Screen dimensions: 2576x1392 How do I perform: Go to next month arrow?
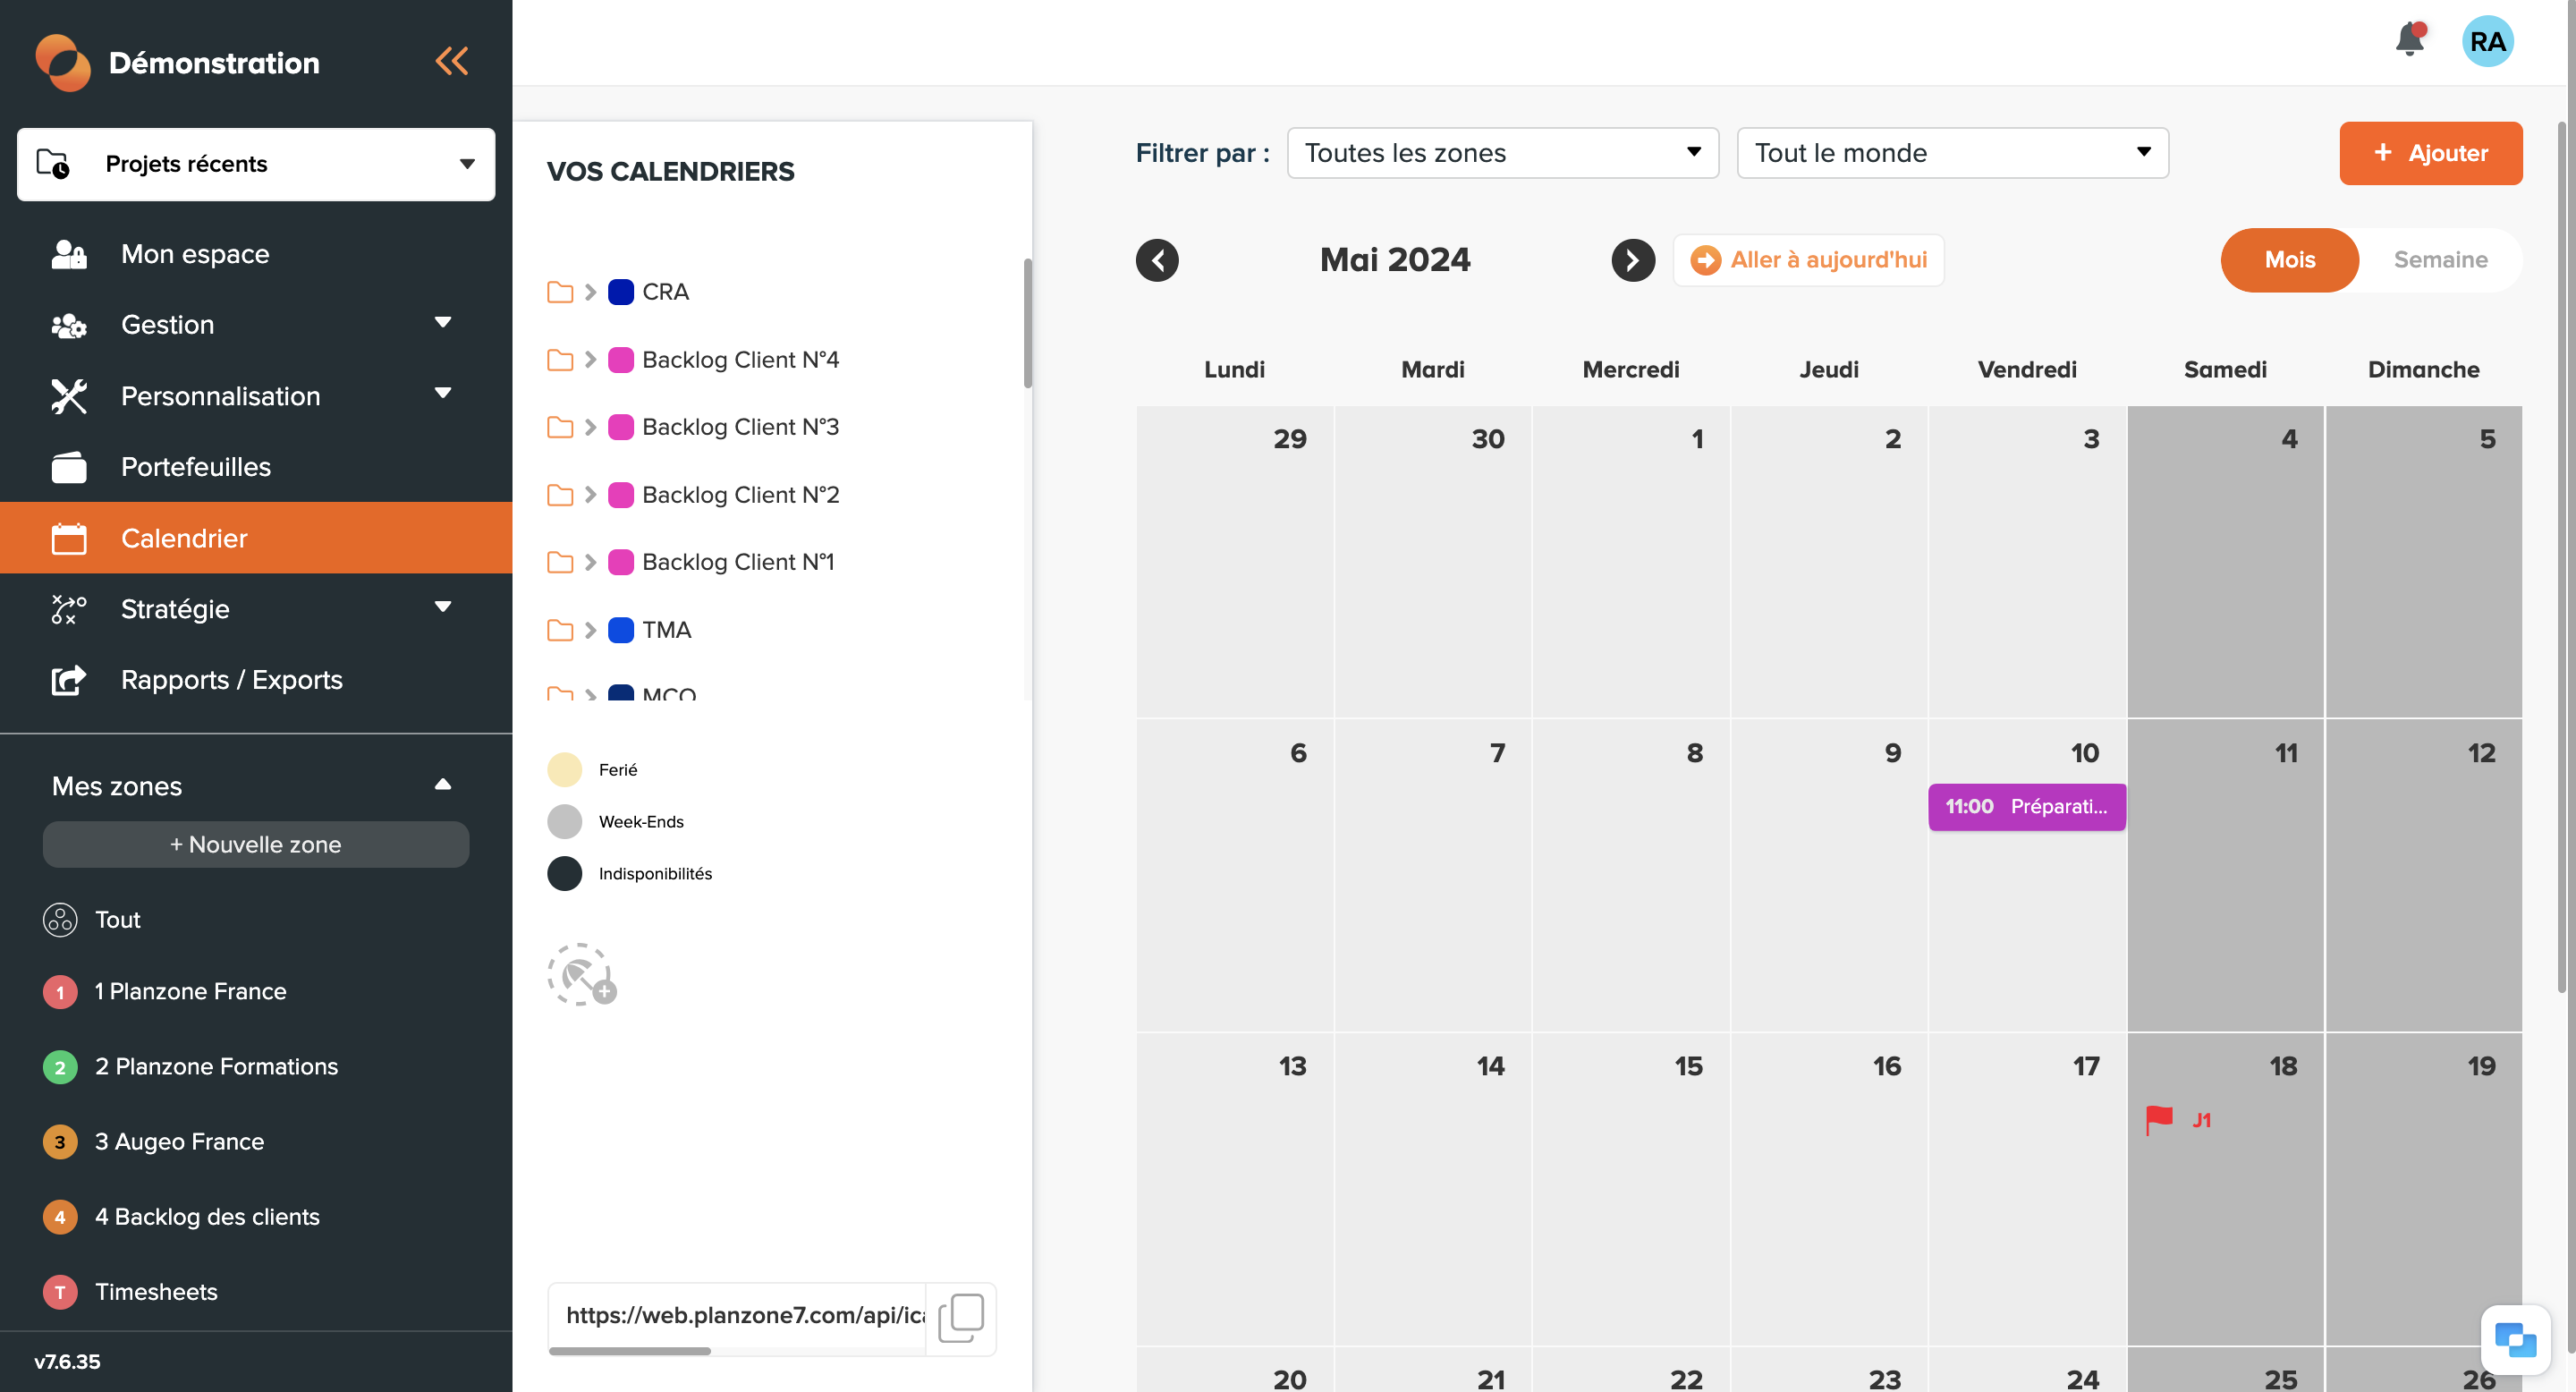click(x=1632, y=260)
